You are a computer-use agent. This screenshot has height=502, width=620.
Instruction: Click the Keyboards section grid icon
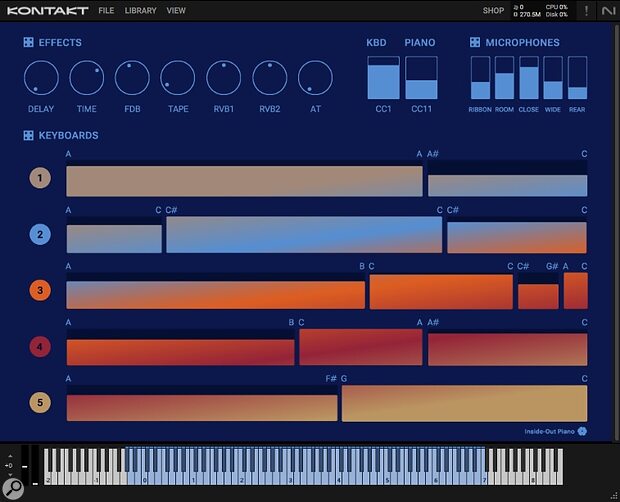coord(28,136)
